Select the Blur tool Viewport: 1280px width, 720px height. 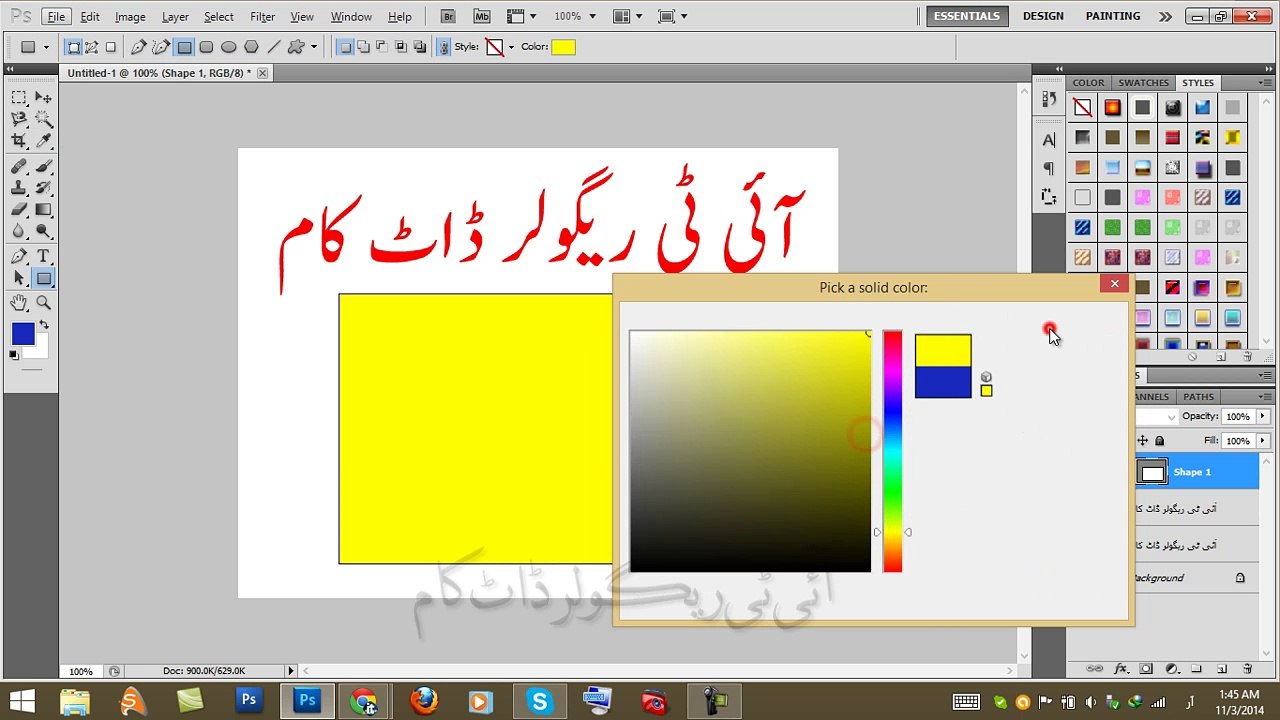19,232
